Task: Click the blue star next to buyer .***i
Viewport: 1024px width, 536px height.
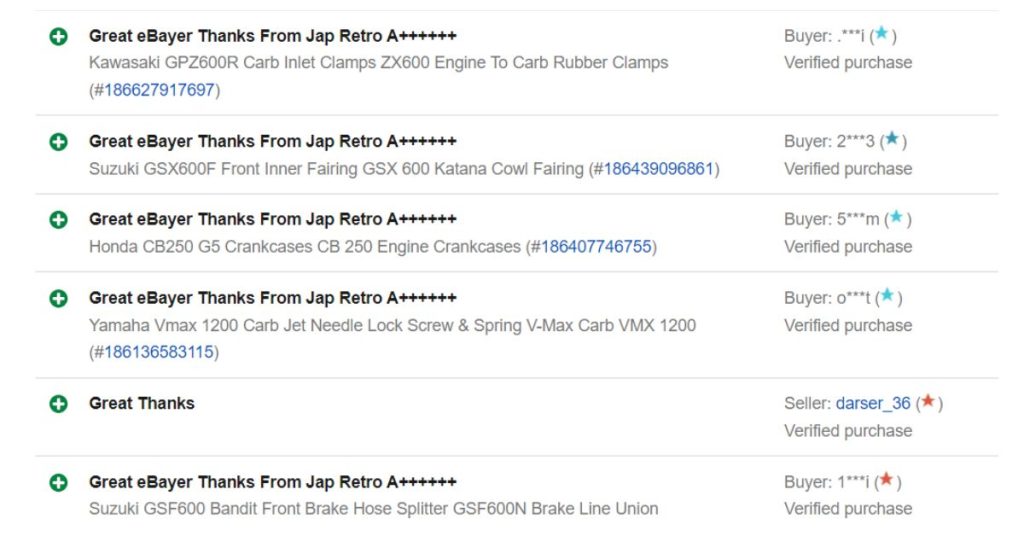Action: coord(882,33)
